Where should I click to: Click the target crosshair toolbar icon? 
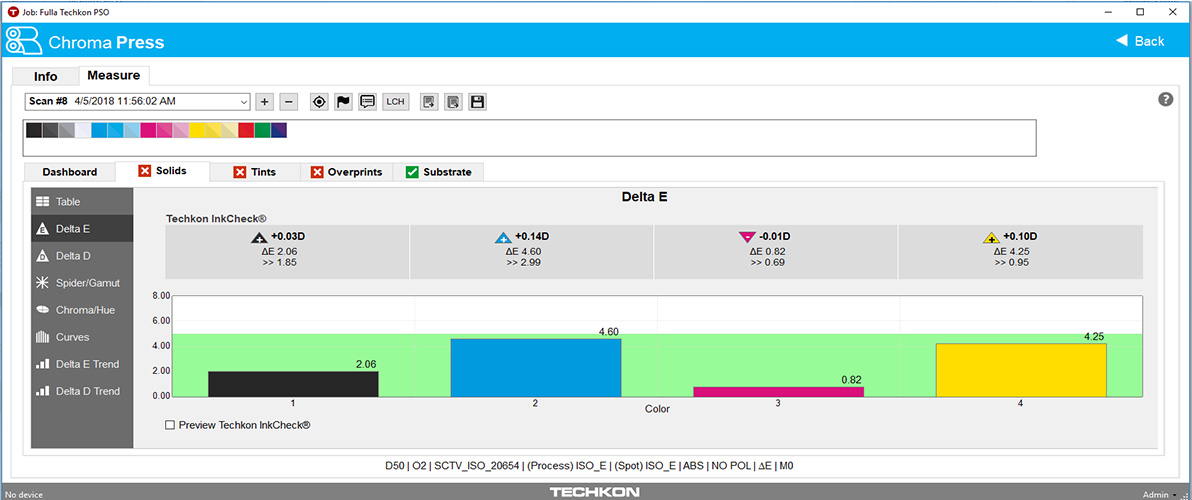[x=319, y=102]
